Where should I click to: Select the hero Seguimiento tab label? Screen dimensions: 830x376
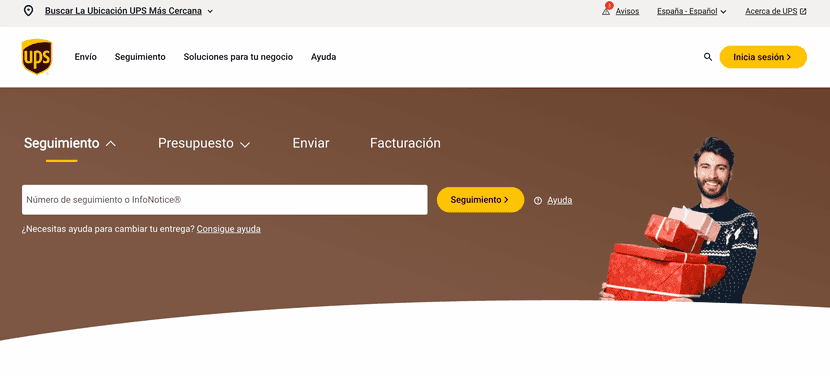tap(61, 143)
